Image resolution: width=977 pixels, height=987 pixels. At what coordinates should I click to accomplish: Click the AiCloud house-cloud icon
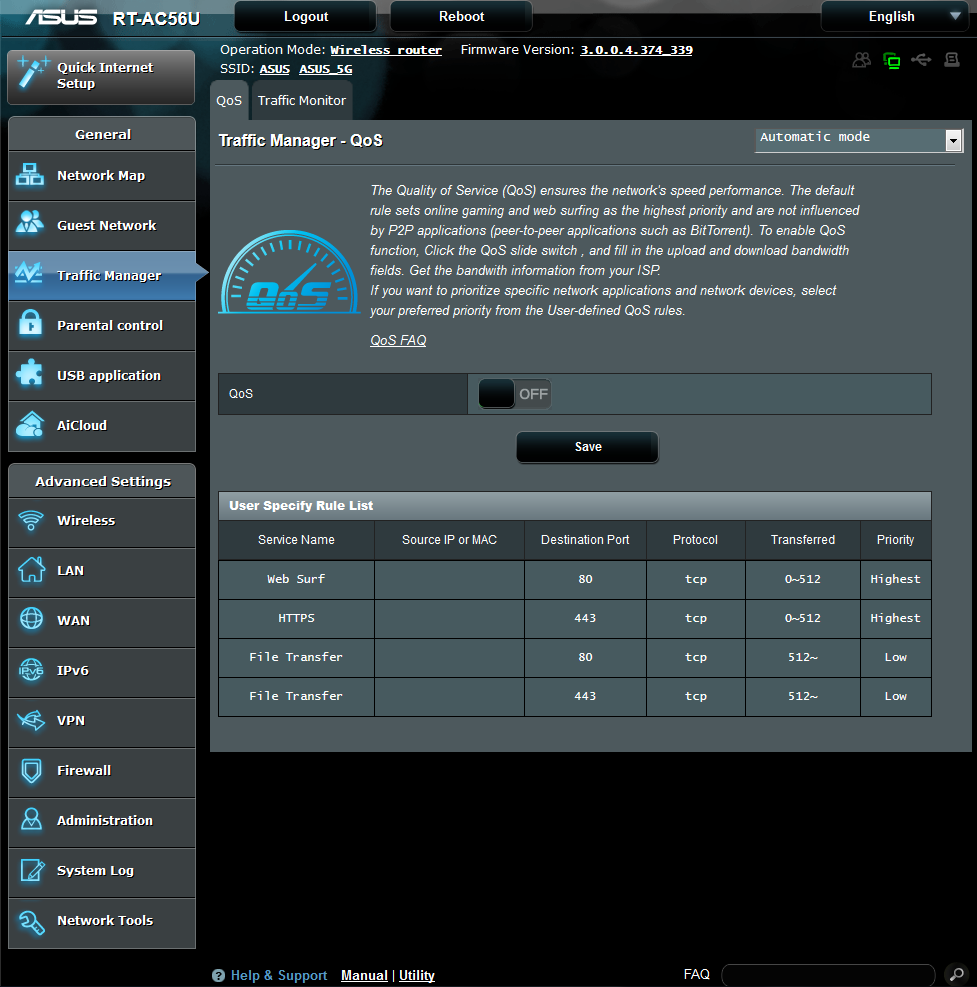coord(30,424)
